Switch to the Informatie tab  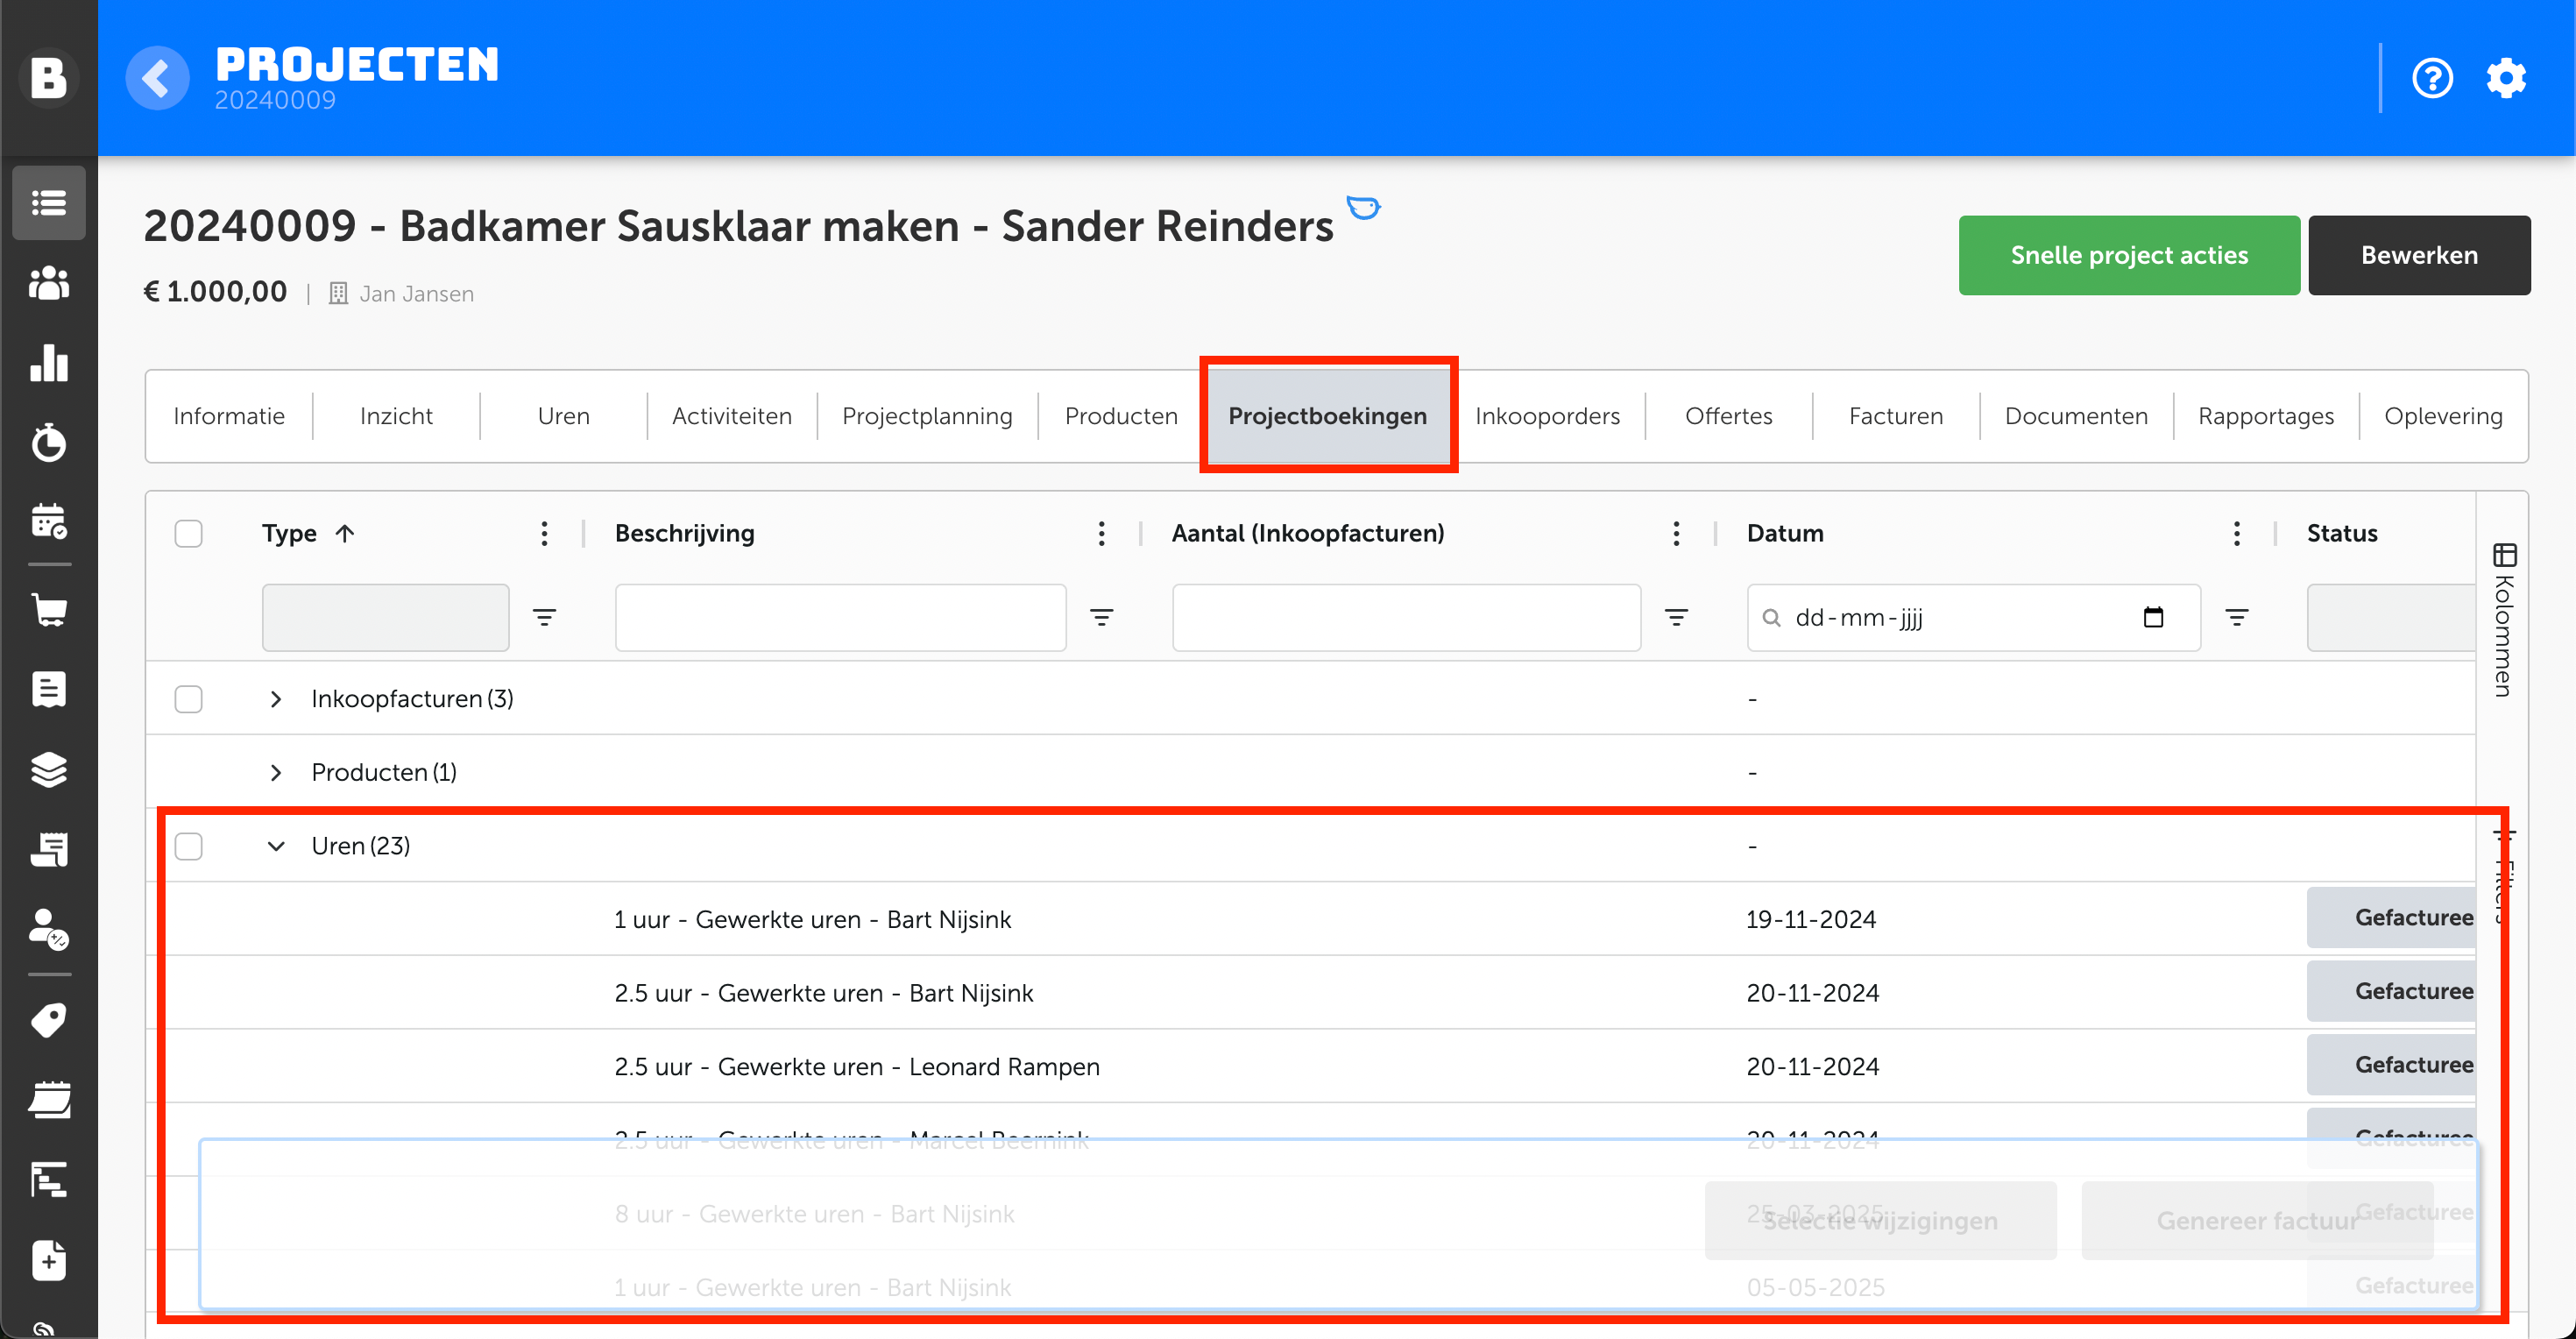(229, 416)
